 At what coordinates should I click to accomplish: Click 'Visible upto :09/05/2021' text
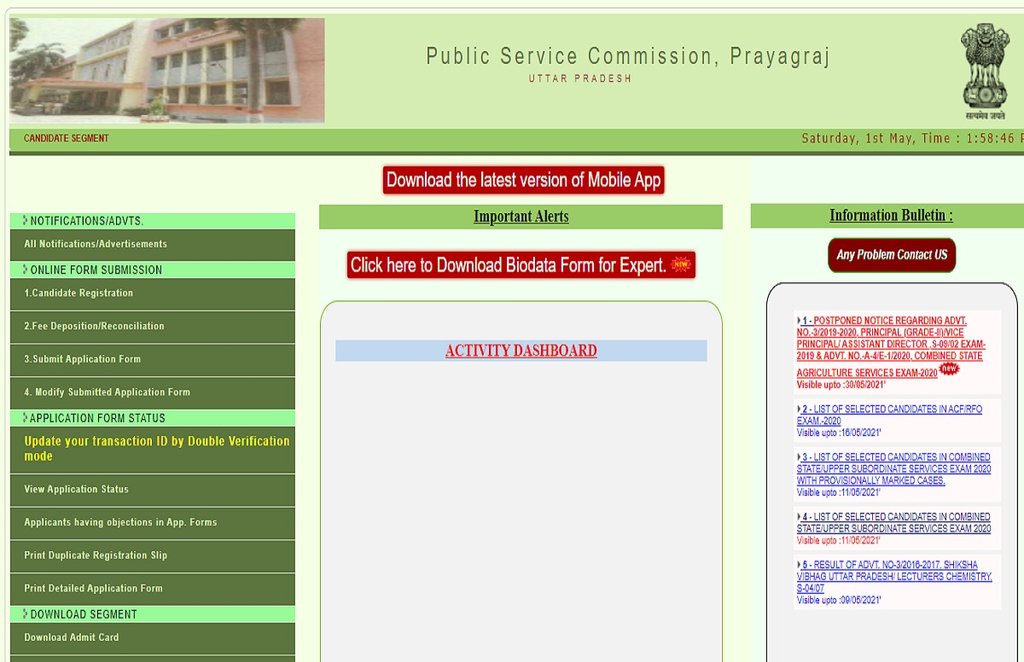(839, 600)
